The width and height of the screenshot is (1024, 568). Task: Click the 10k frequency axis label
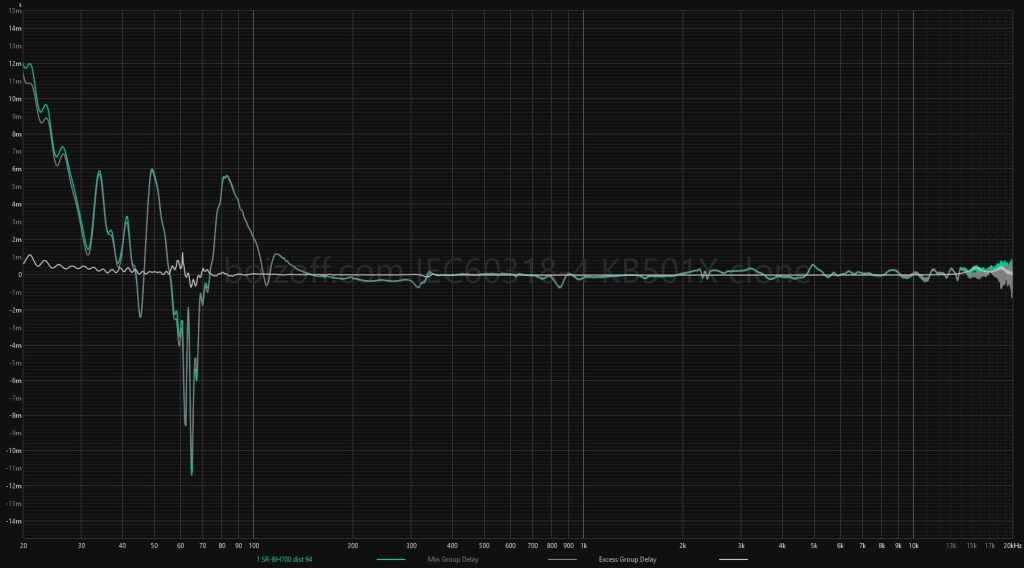tap(913, 546)
